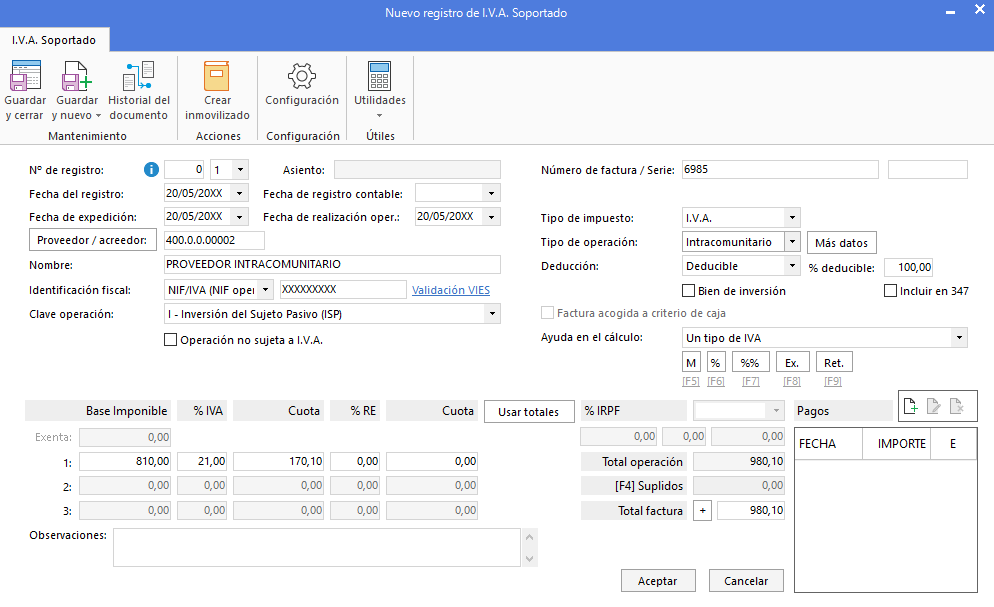
Task: Click the info icon beside Nº de registro
Action: pos(151,169)
